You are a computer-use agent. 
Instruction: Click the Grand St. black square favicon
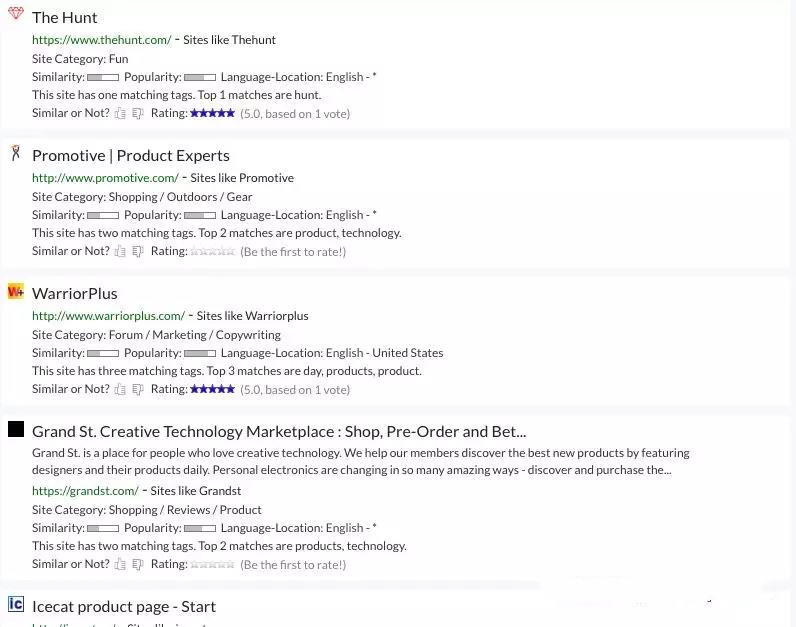click(16, 429)
